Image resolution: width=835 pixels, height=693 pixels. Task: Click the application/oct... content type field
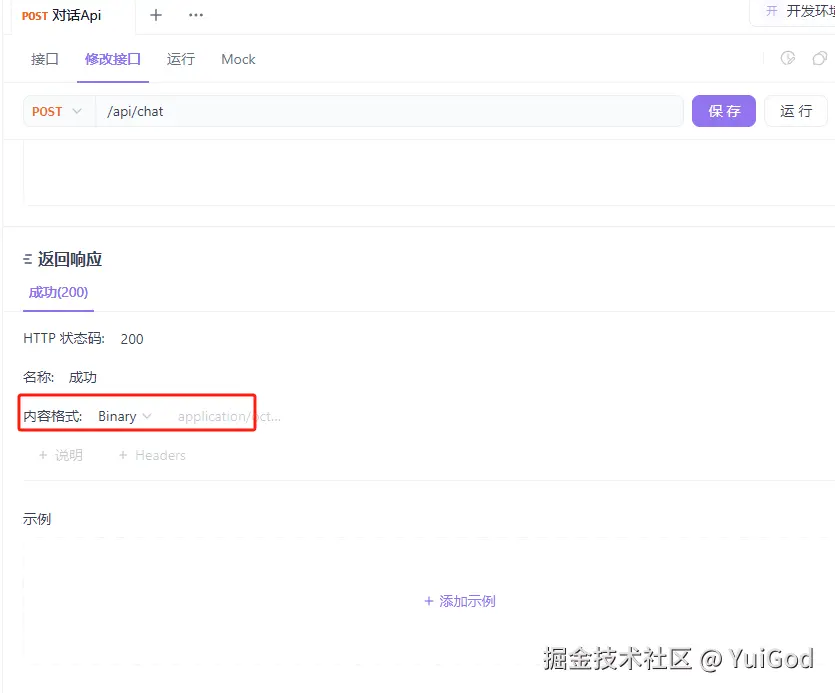coord(229,416)
